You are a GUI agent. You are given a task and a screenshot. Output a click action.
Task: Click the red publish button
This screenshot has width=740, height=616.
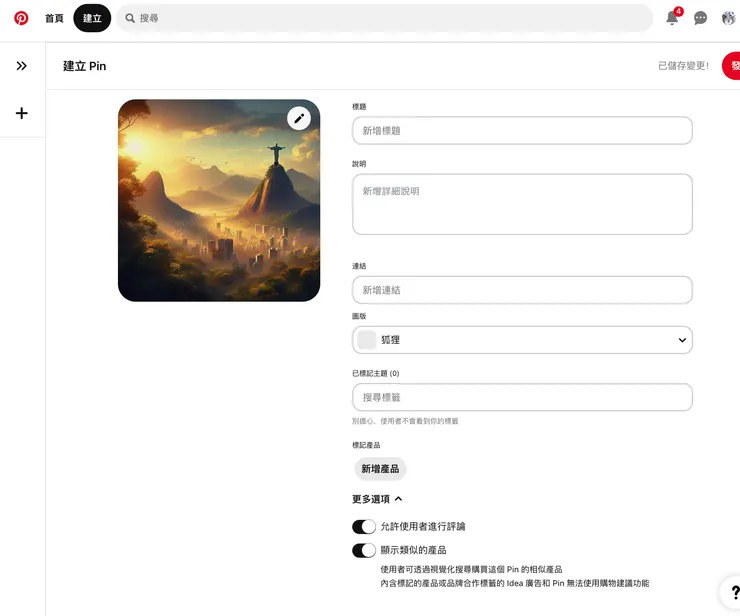[x=731, y=66]
